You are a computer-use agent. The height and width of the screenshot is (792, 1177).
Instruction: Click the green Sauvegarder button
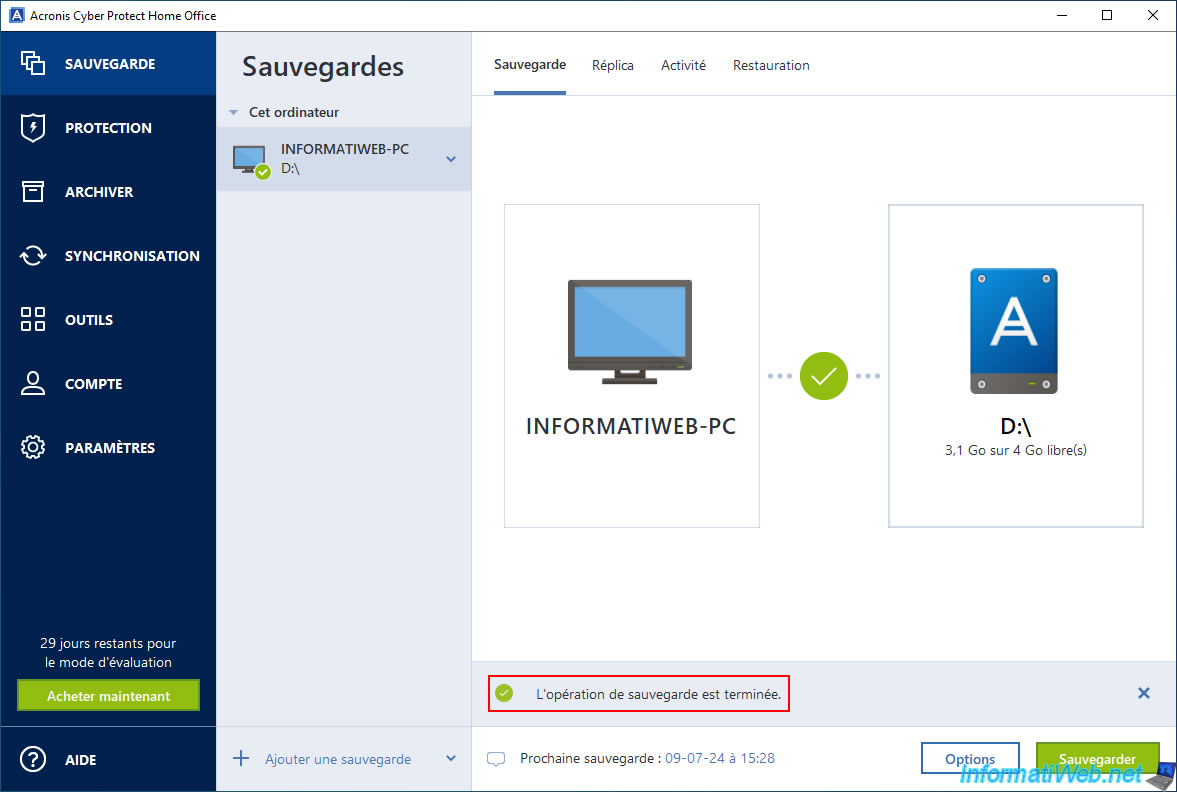click(x=1097, y=758)
